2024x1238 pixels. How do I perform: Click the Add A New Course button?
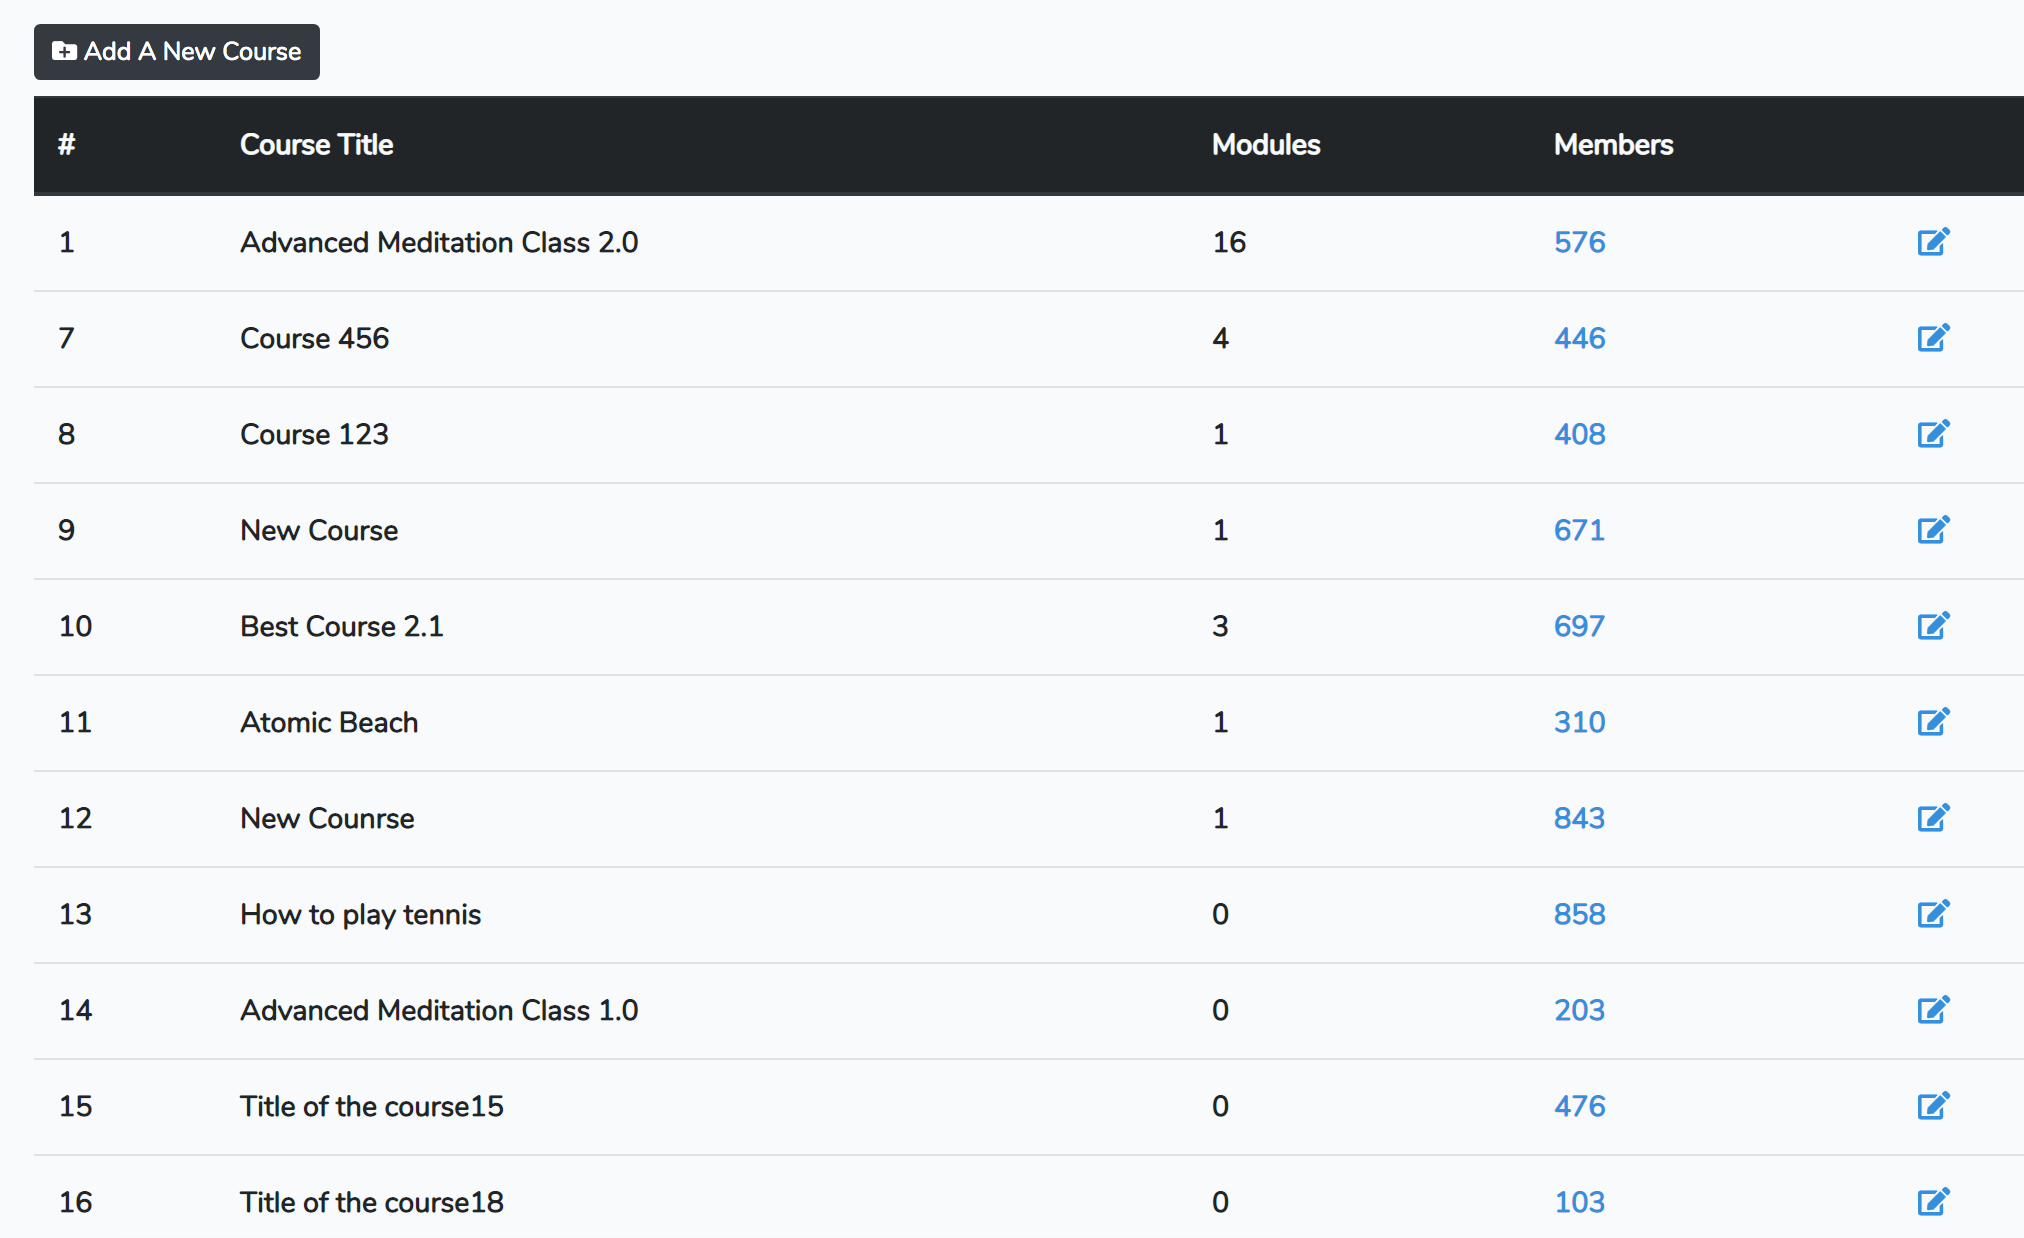(177, 52)
